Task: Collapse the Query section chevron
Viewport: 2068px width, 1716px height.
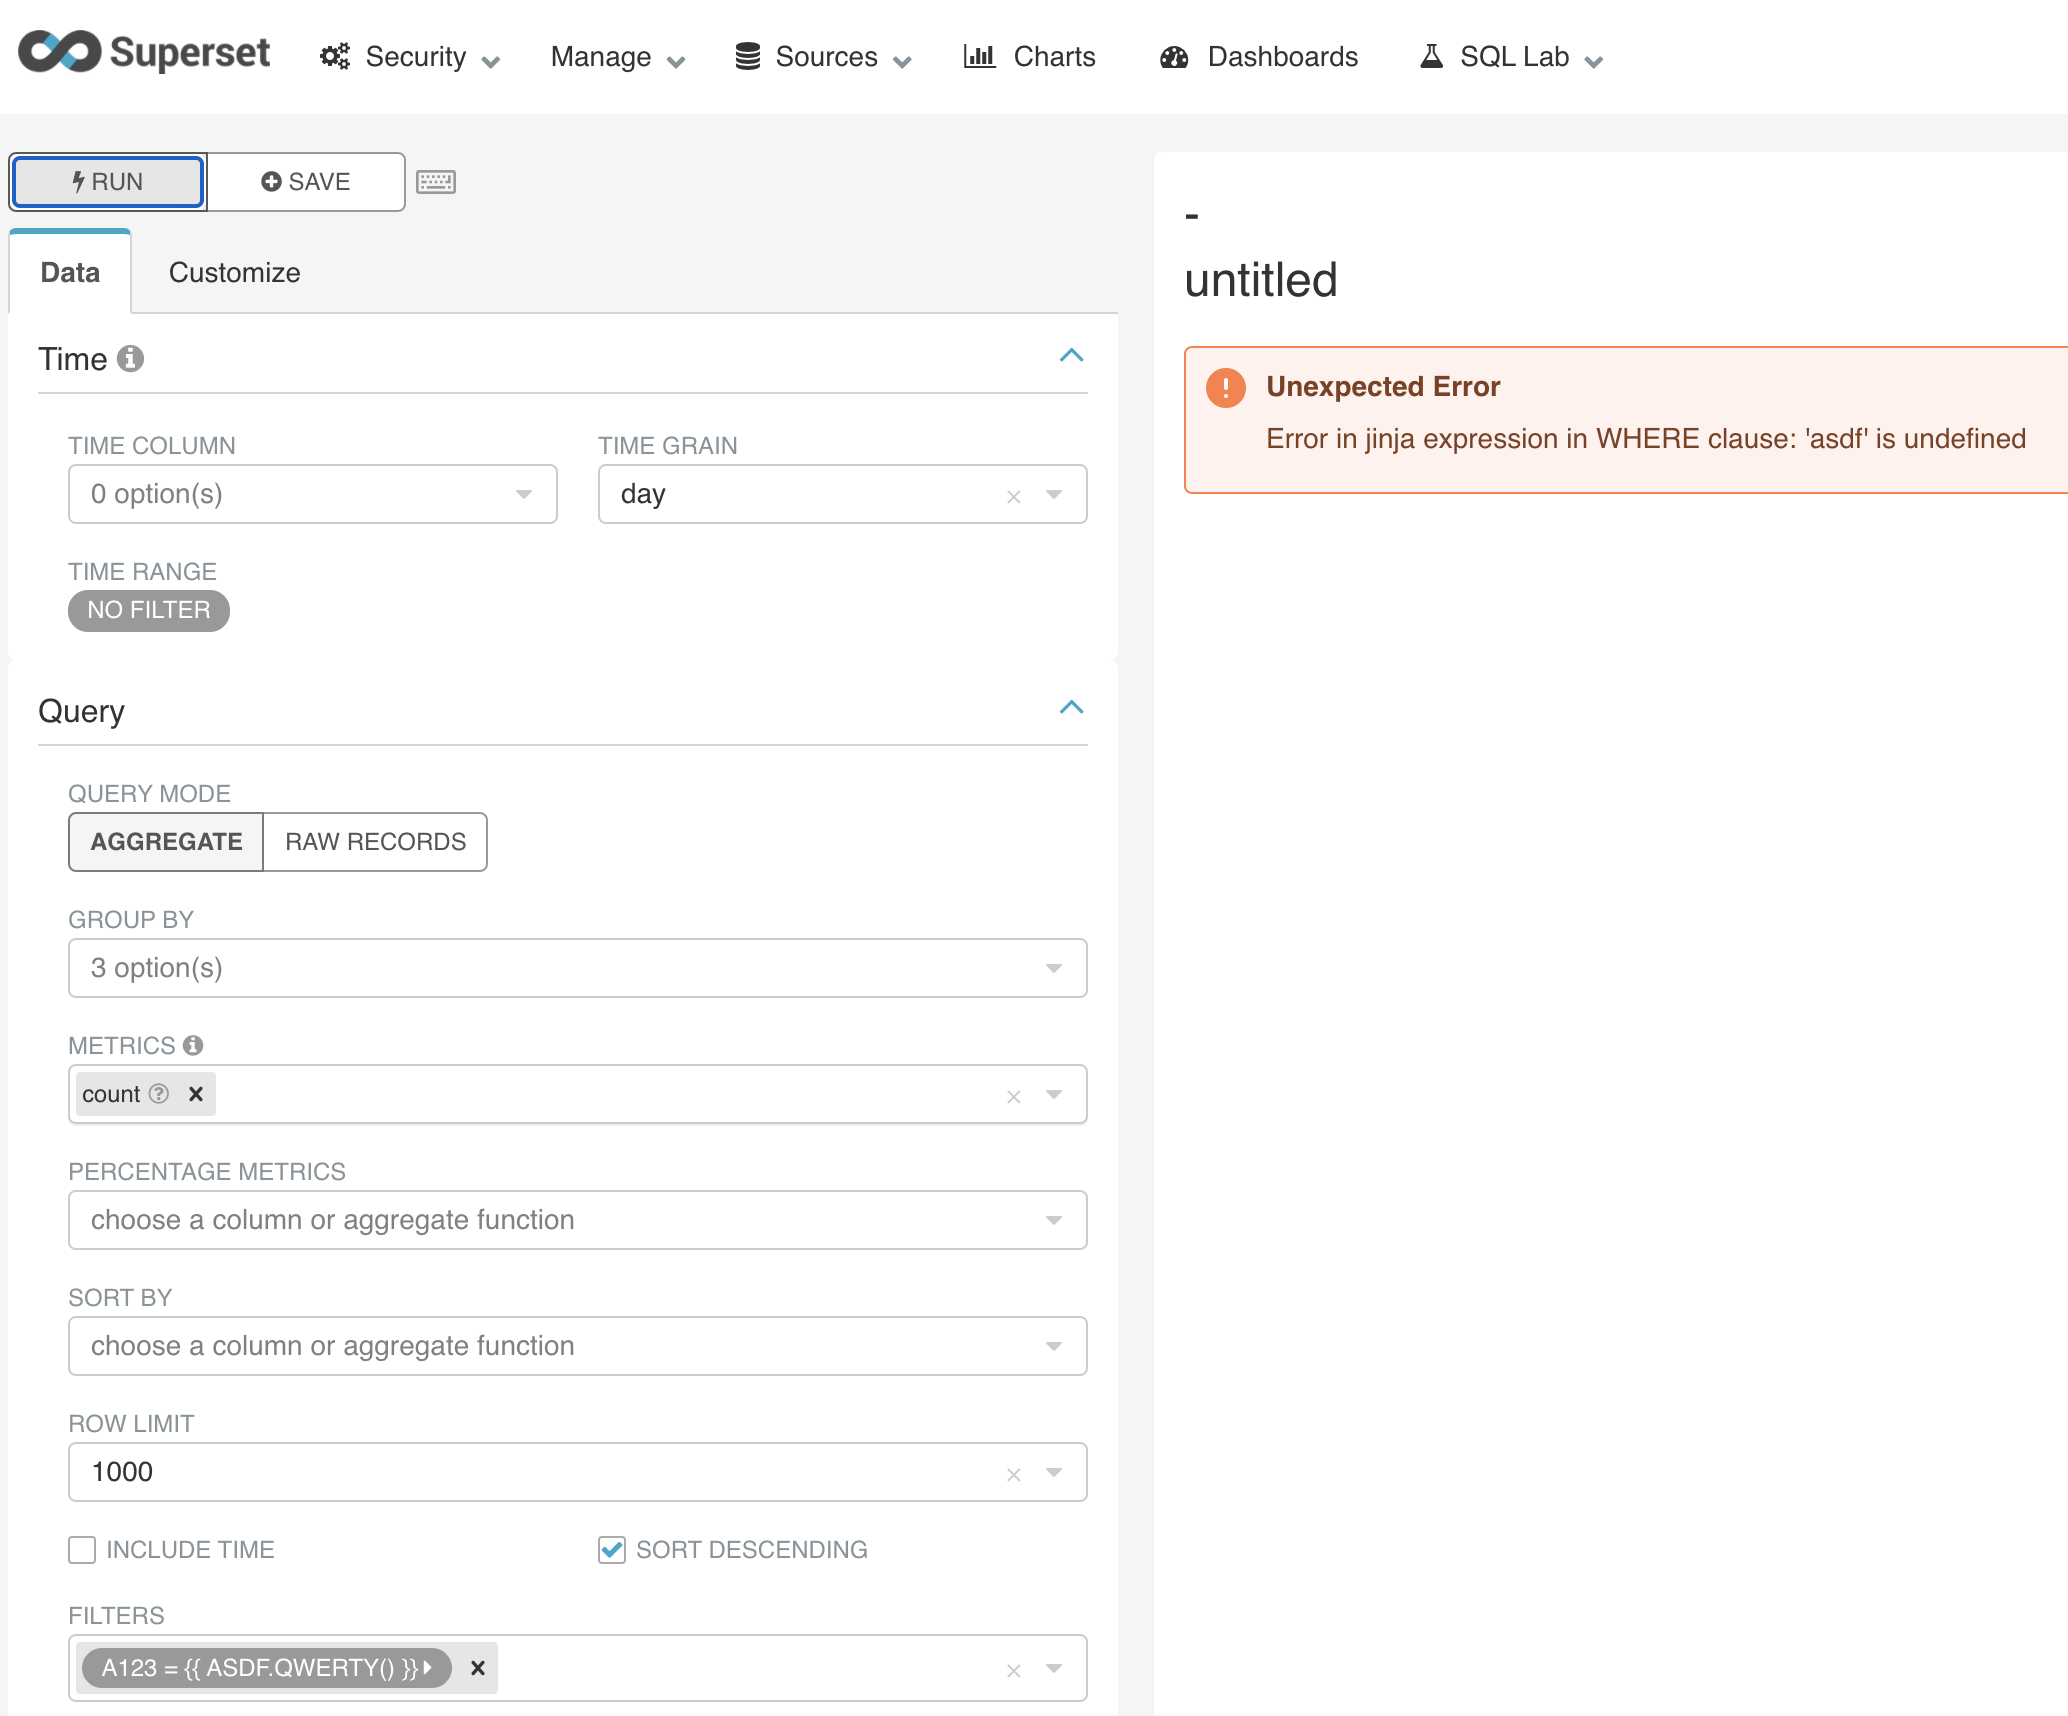Action: (x=1071, y=708)
